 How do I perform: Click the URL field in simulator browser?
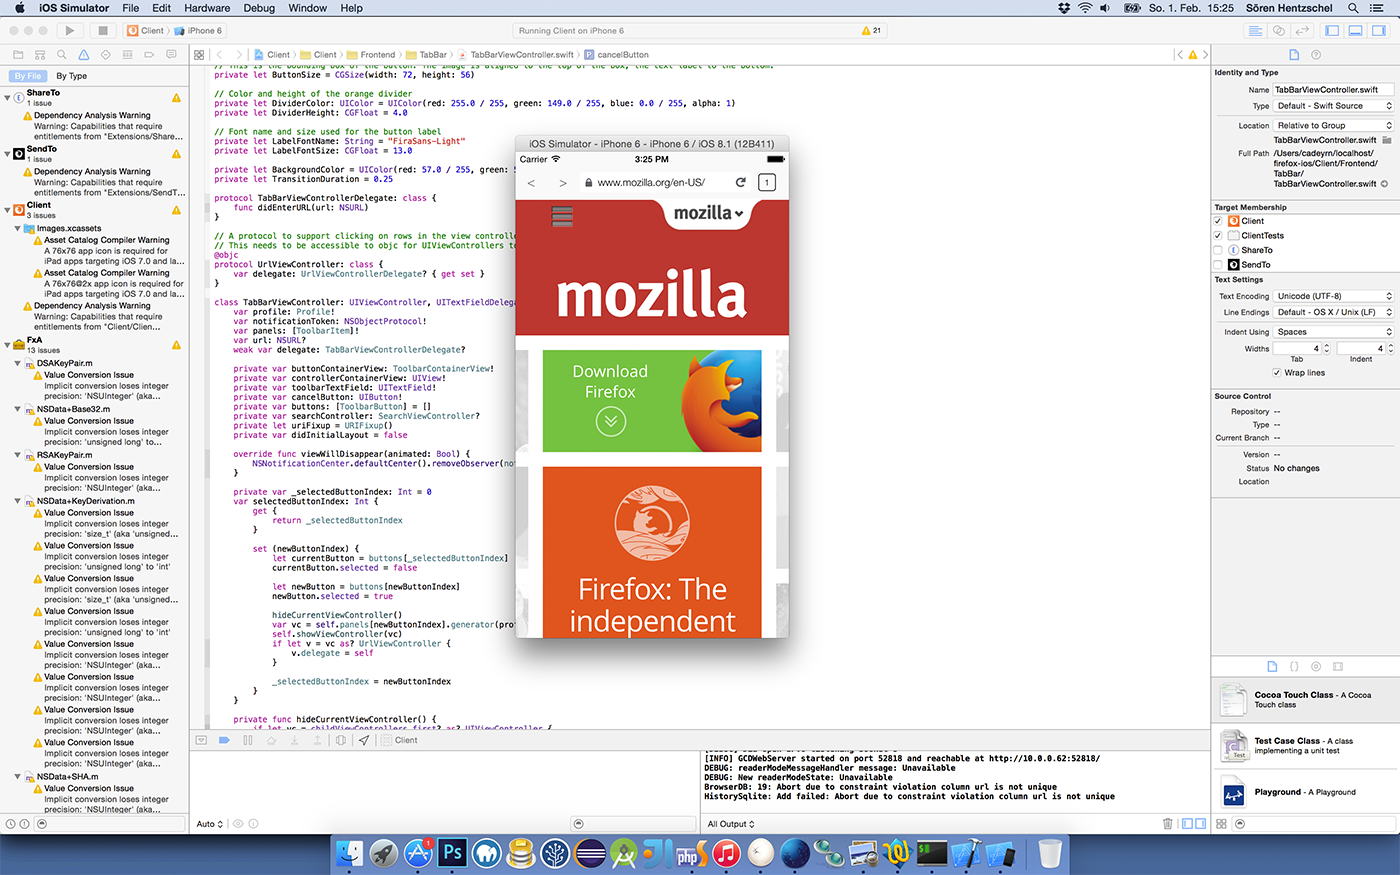pos(650,183)
